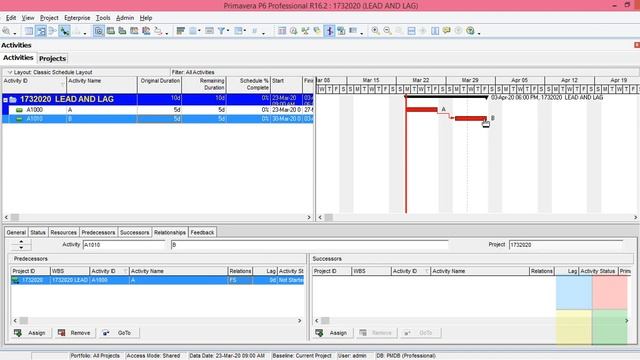Screen dimensions: 640x360
Task: Open the Feedback details tab
Action: click(x=202, y=232)
